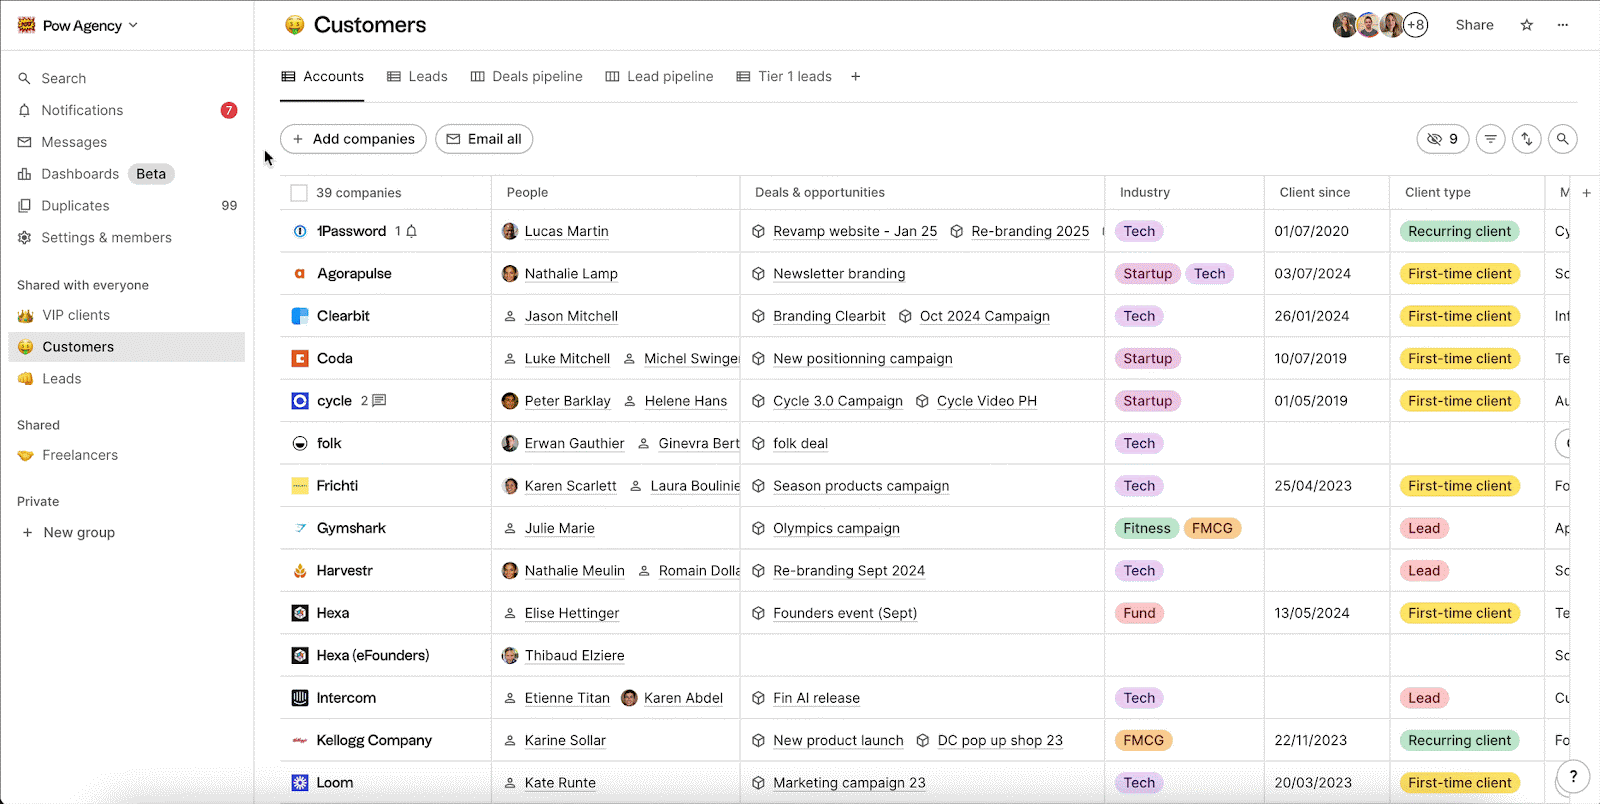Click Client since date 26/01/2024
Viewport: 1600px width, 804px height.
pos(1311,316)
